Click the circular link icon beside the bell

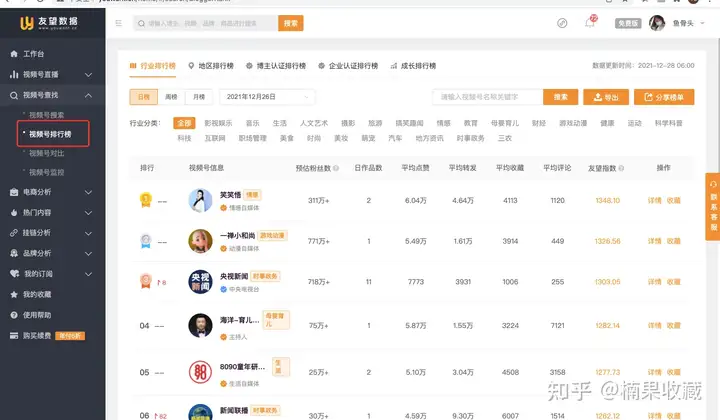[562, 23]
